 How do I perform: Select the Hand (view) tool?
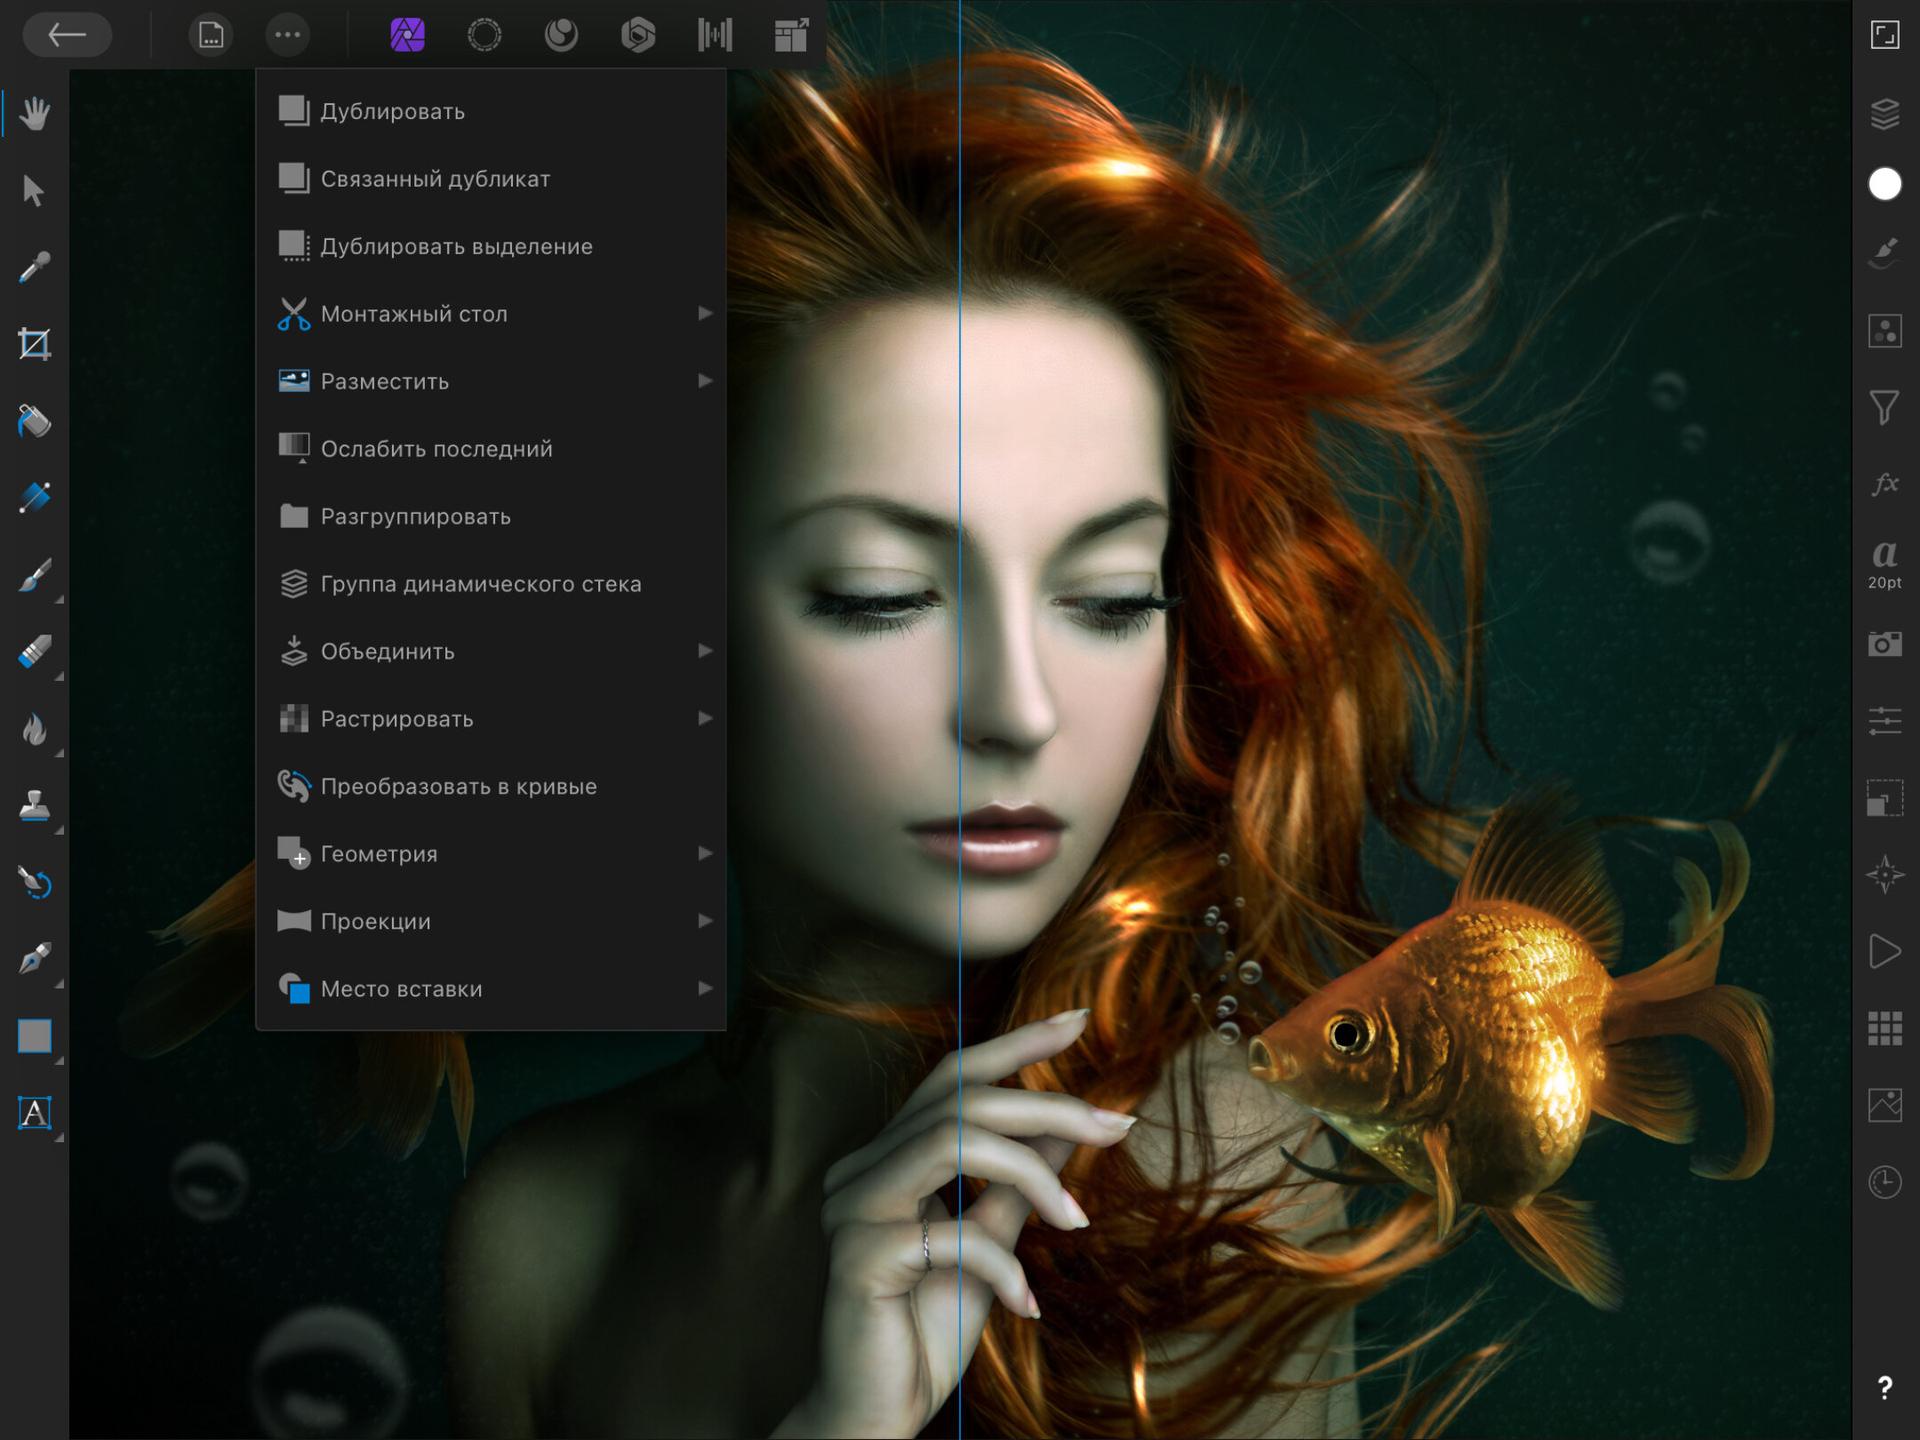point(35,113)
